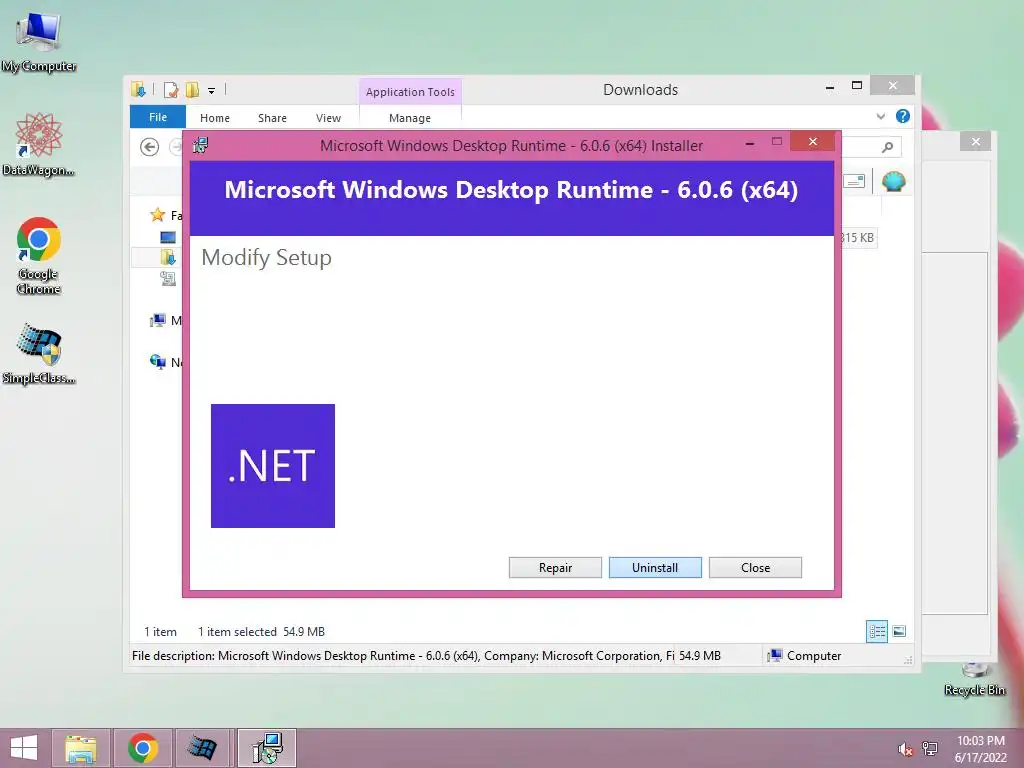The image size is (1024, 768).
Task: Switch to large thumbnails view in status bar
Action: click(x=899, y=632)
